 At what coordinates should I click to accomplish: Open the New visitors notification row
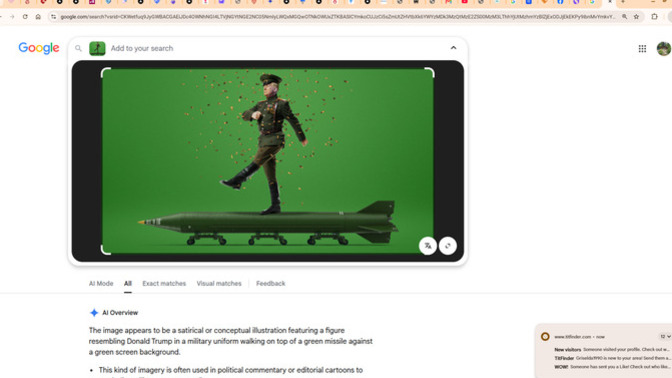[612, 350]
